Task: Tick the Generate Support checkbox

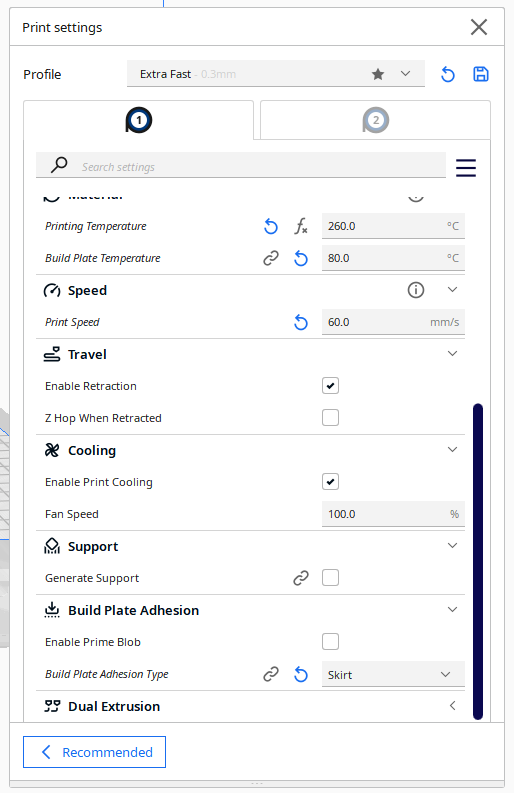Action: coord(330,578)
